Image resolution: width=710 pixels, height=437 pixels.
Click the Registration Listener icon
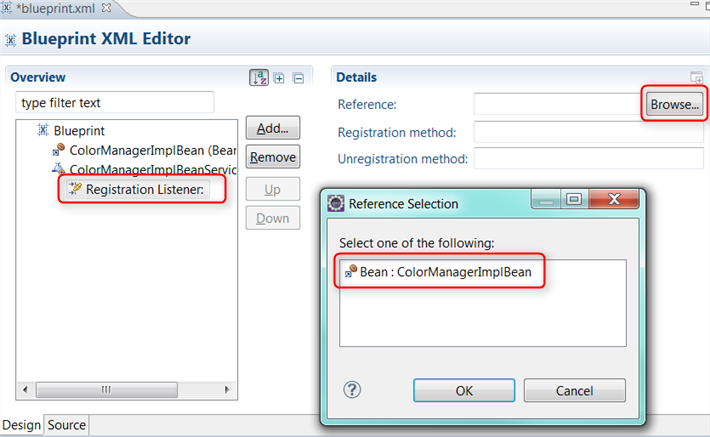coord(75,189)
